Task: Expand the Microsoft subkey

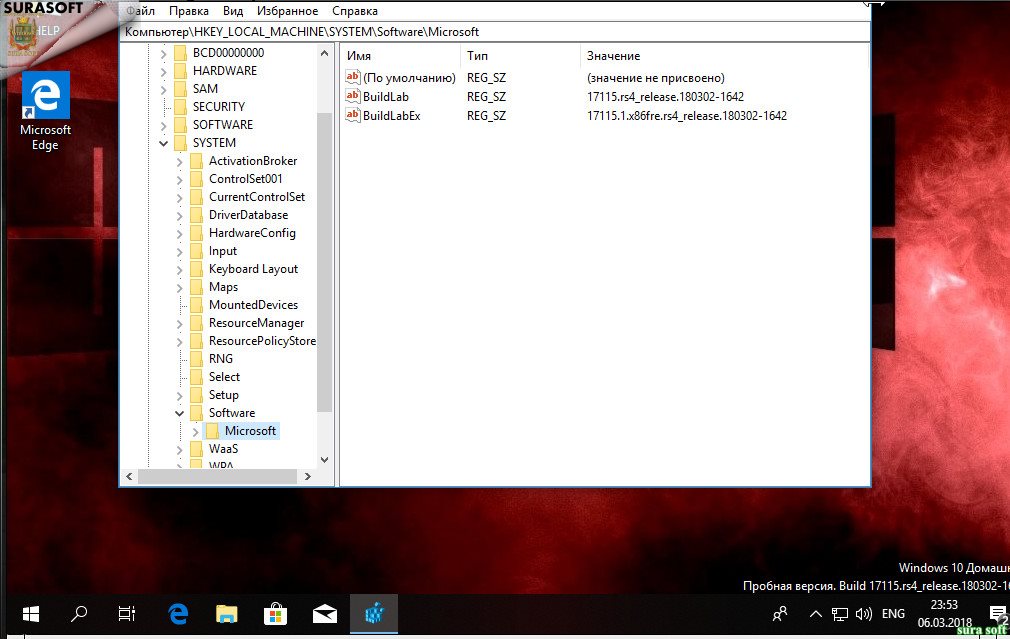Action: pos(195,431)
